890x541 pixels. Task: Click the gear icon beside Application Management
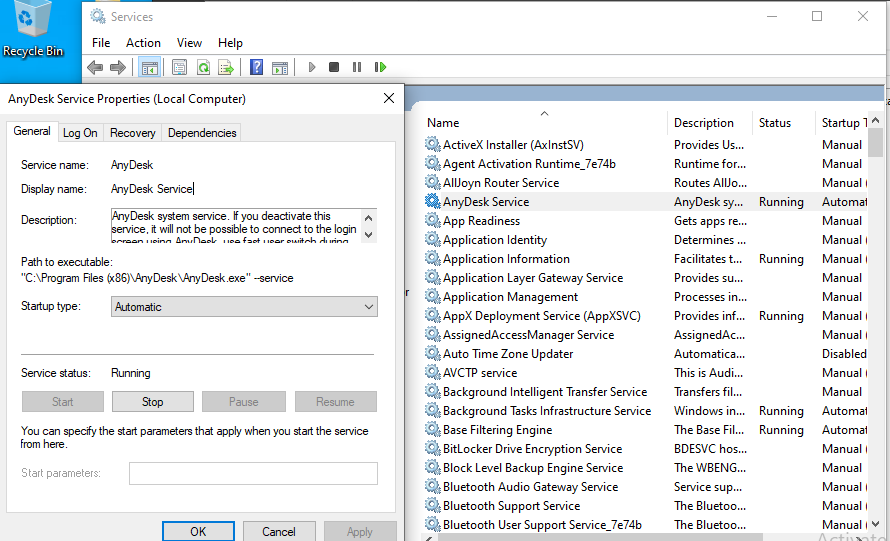[x=433, y=296]
